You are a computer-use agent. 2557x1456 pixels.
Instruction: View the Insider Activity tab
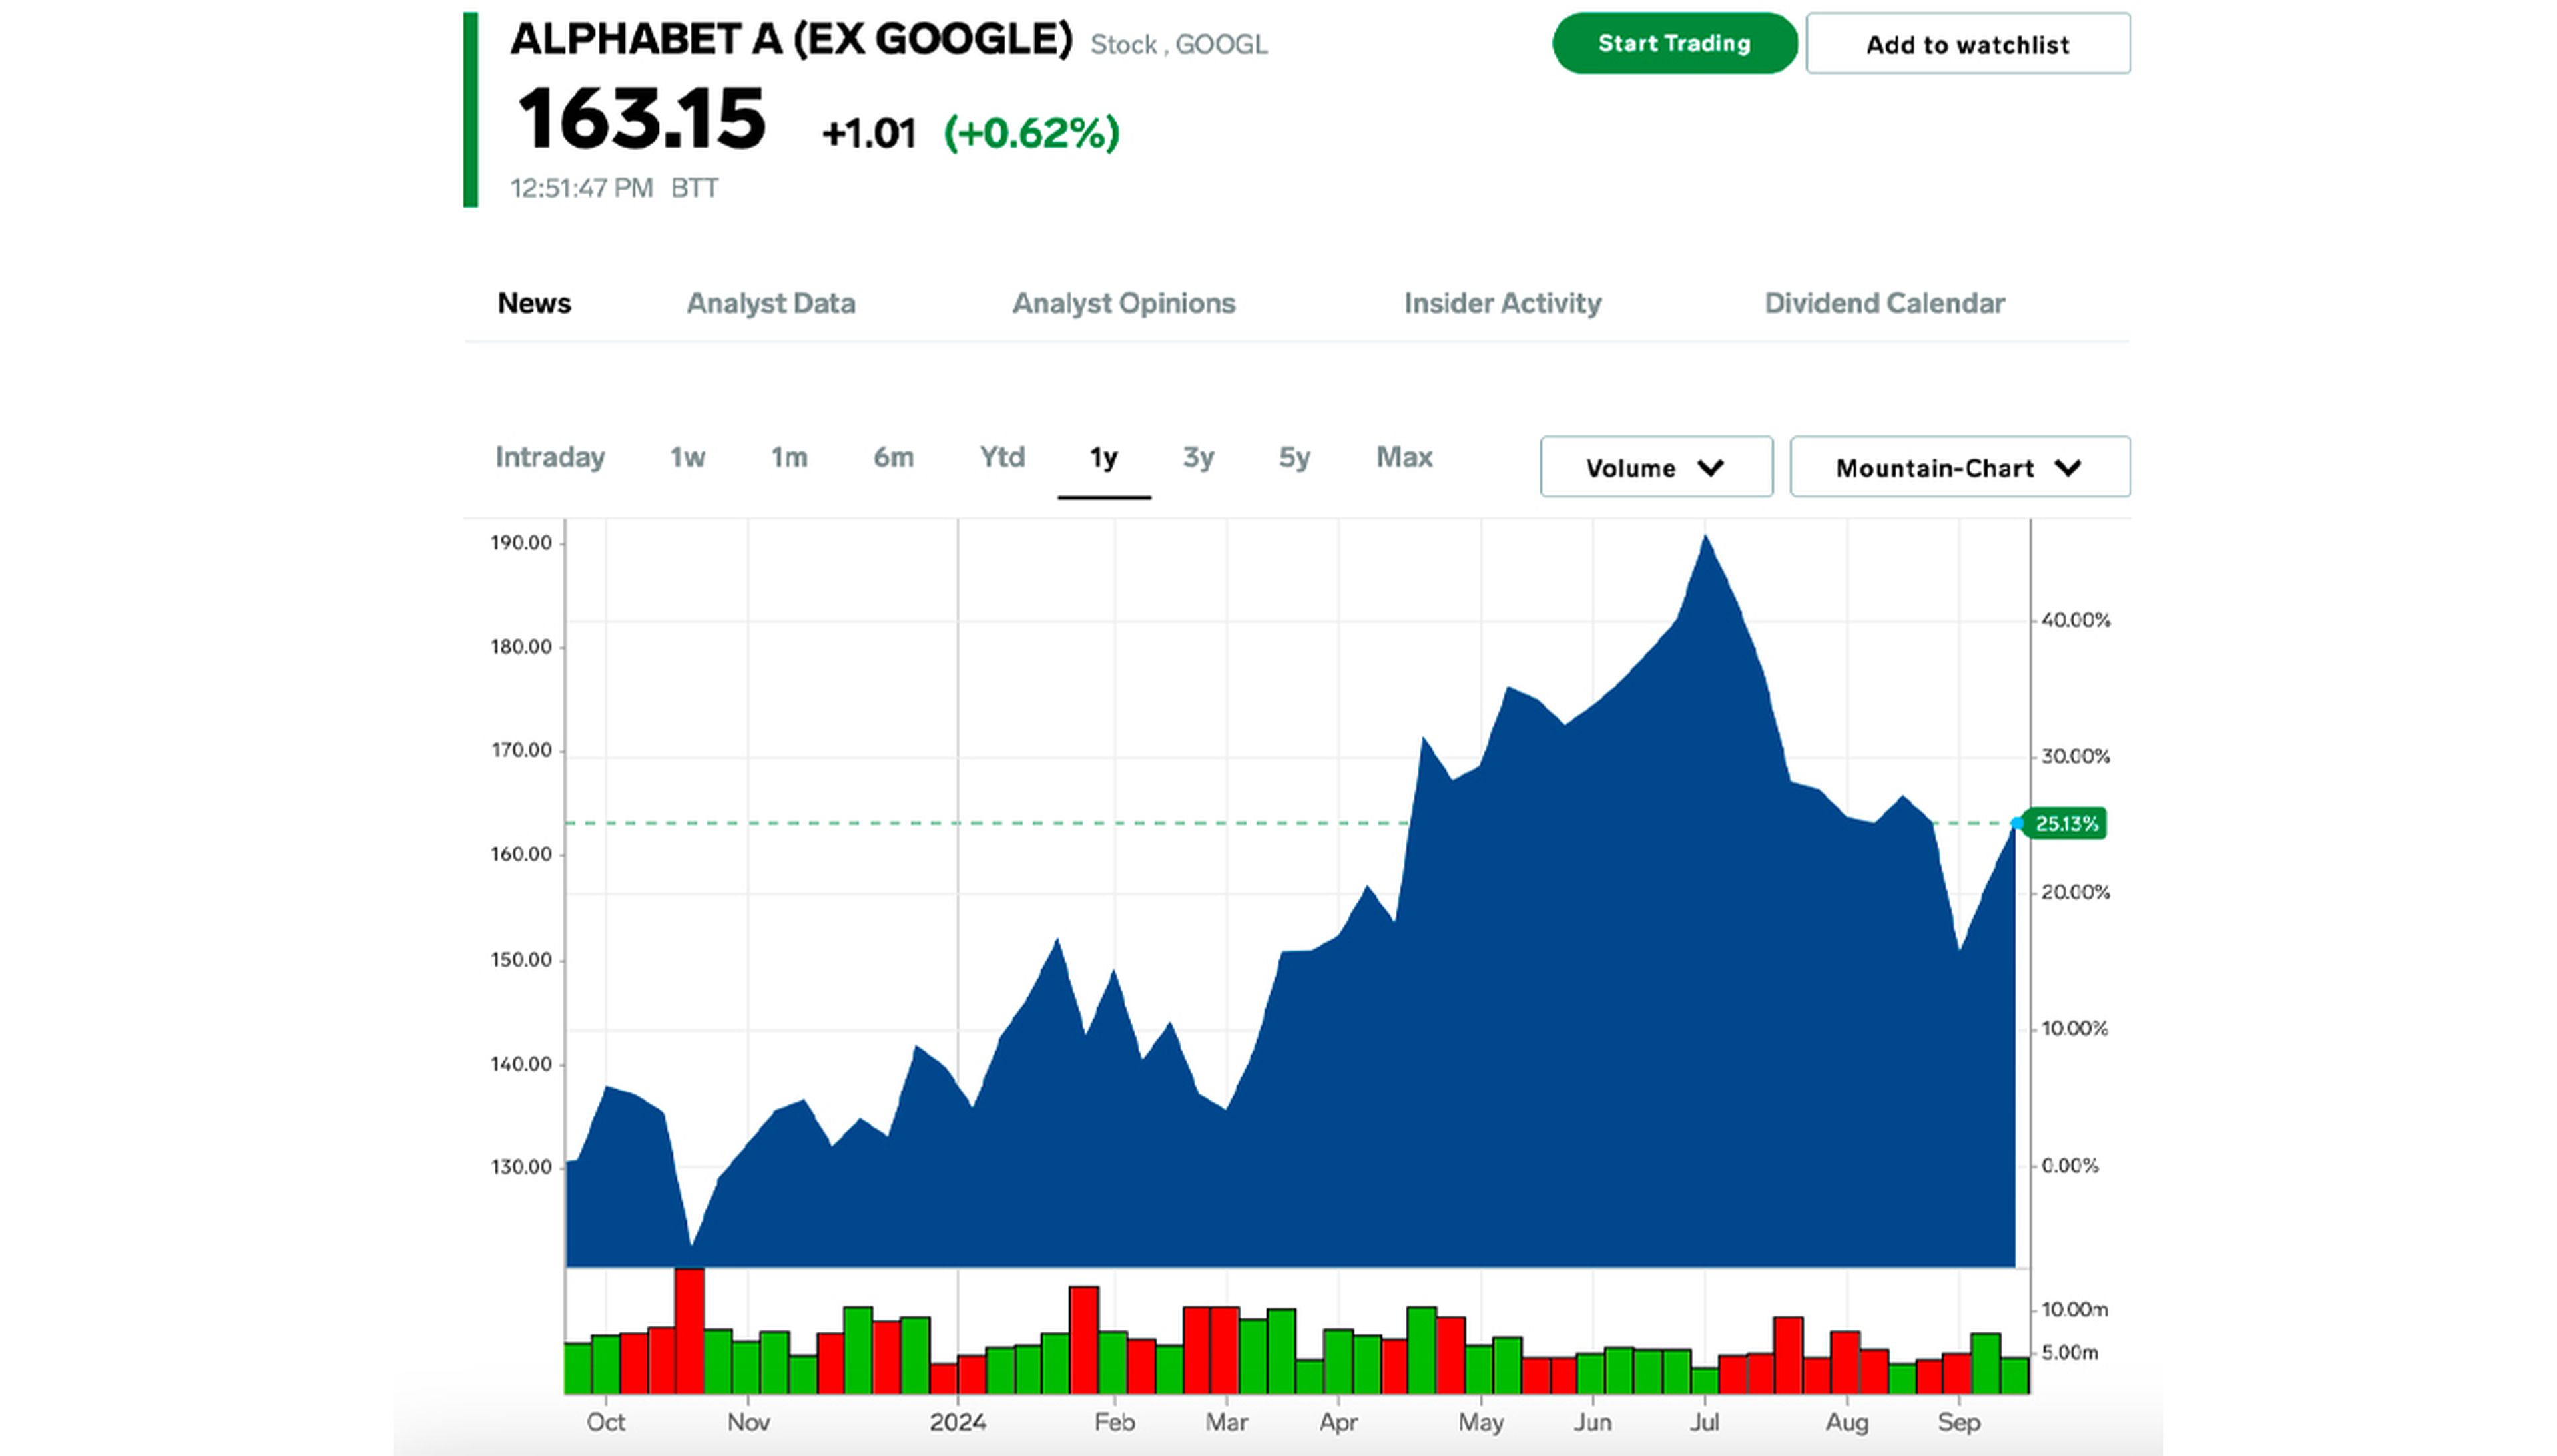click(1503, 303)
